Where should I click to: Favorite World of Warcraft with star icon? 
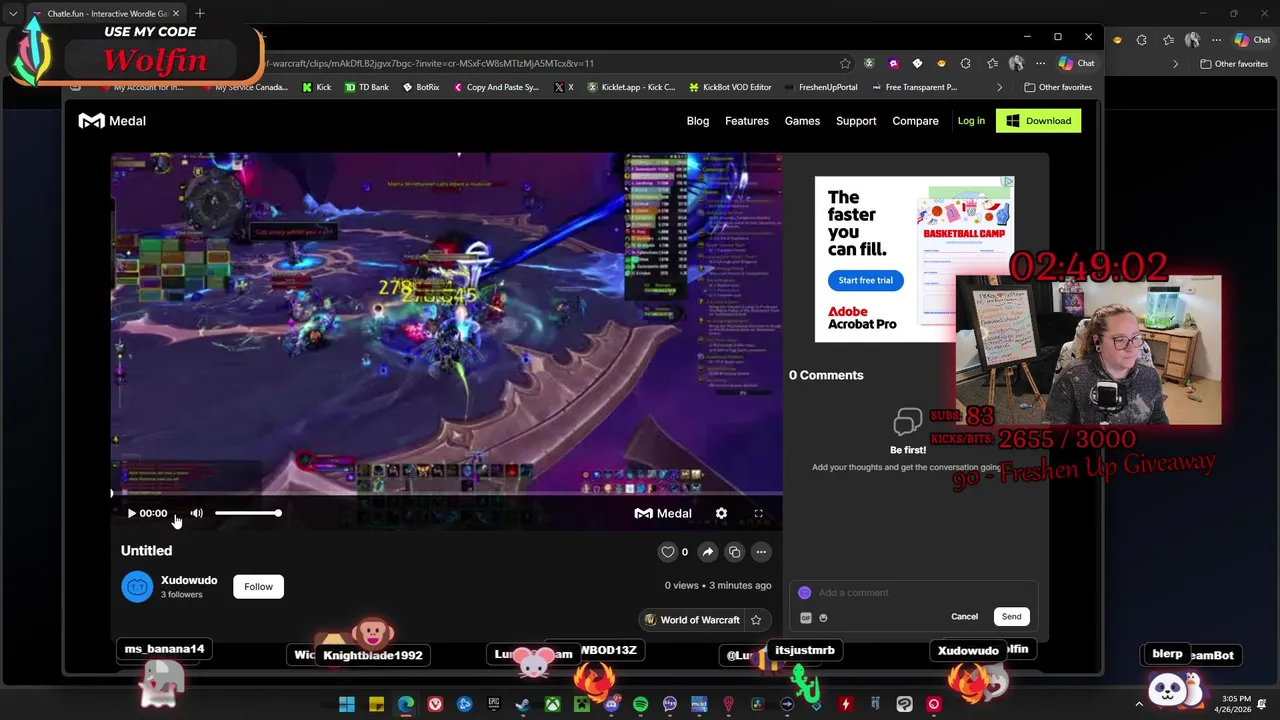click(x=756, y=620)
